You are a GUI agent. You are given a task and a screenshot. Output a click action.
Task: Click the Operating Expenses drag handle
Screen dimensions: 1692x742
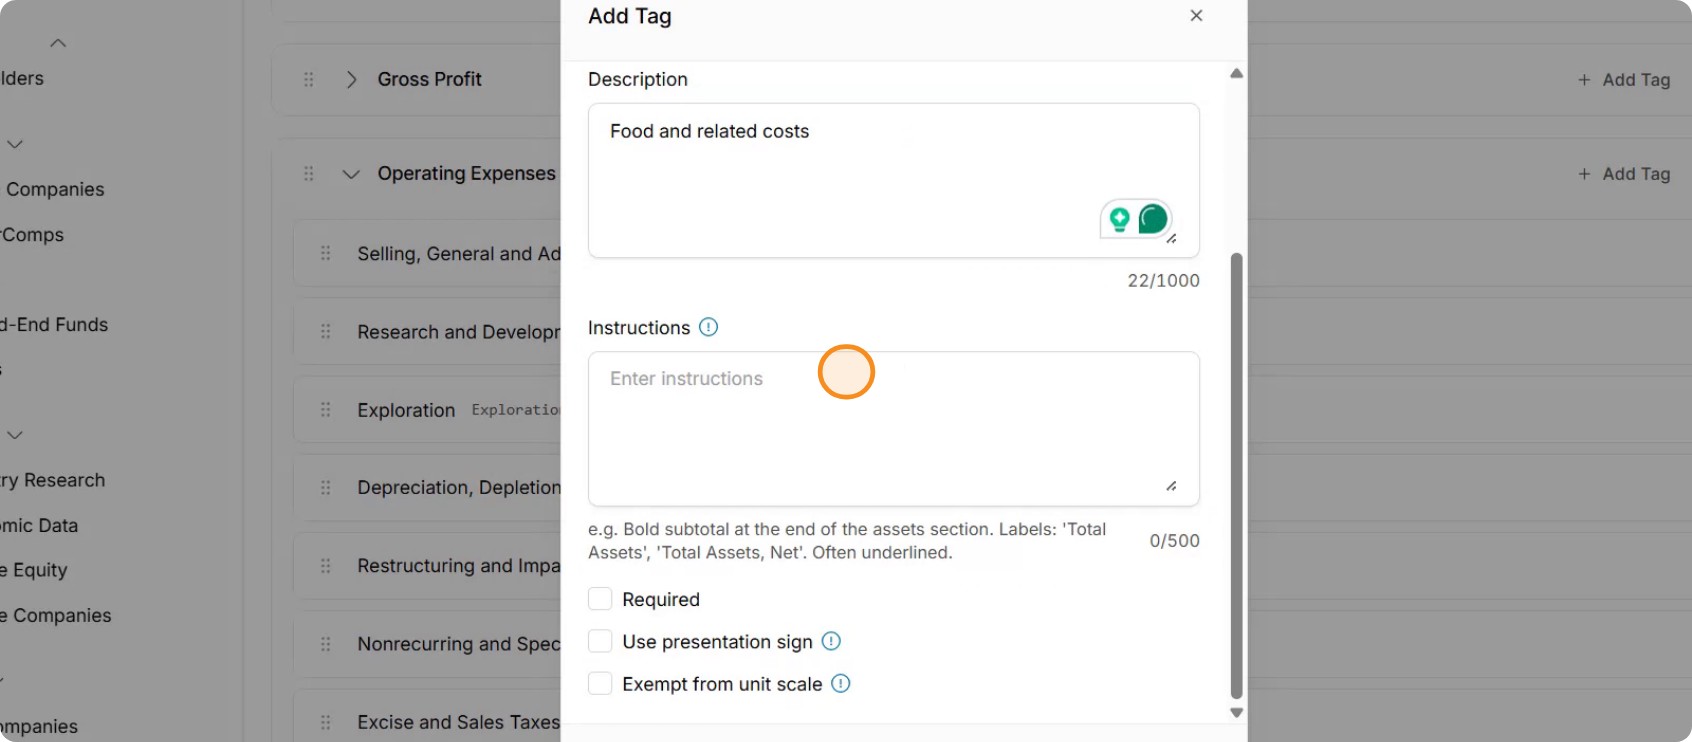[x=309, y=174]
